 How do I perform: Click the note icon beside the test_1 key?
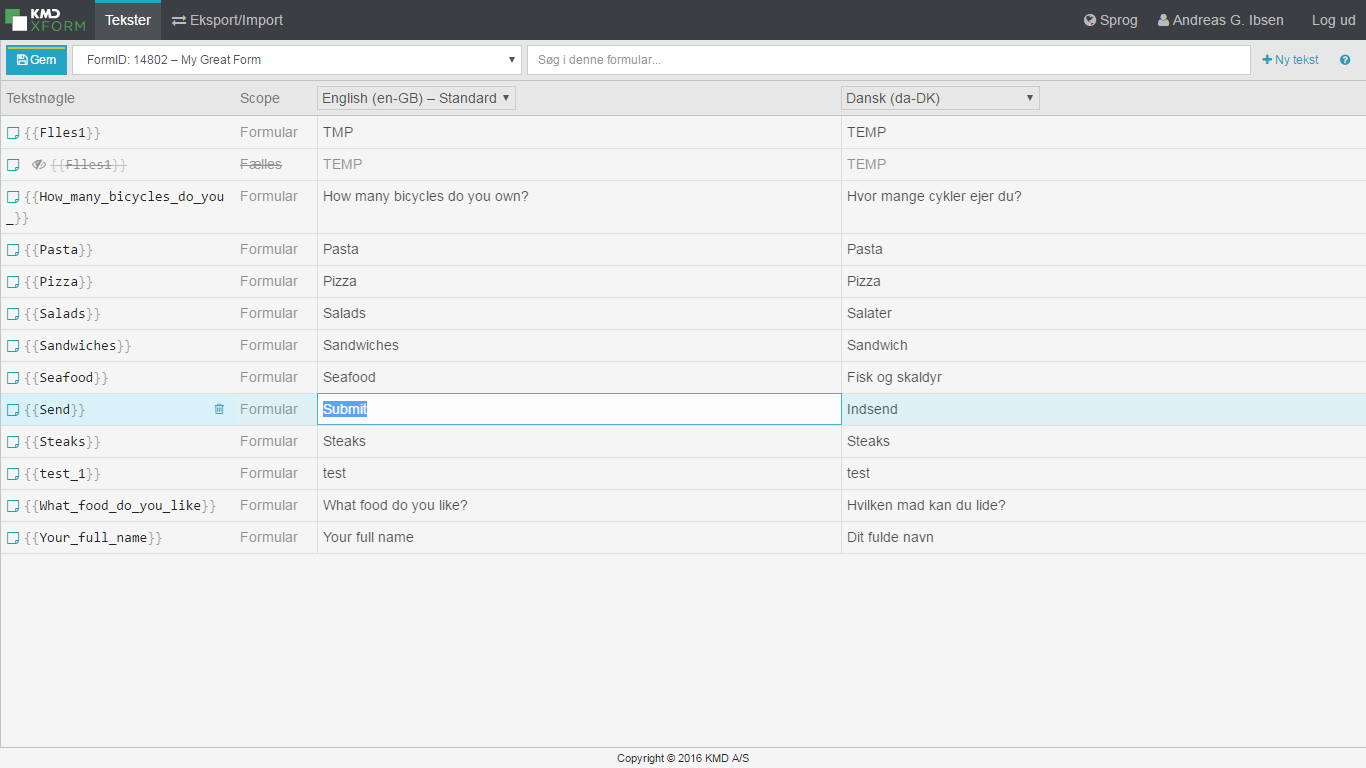tap(13, 474)
